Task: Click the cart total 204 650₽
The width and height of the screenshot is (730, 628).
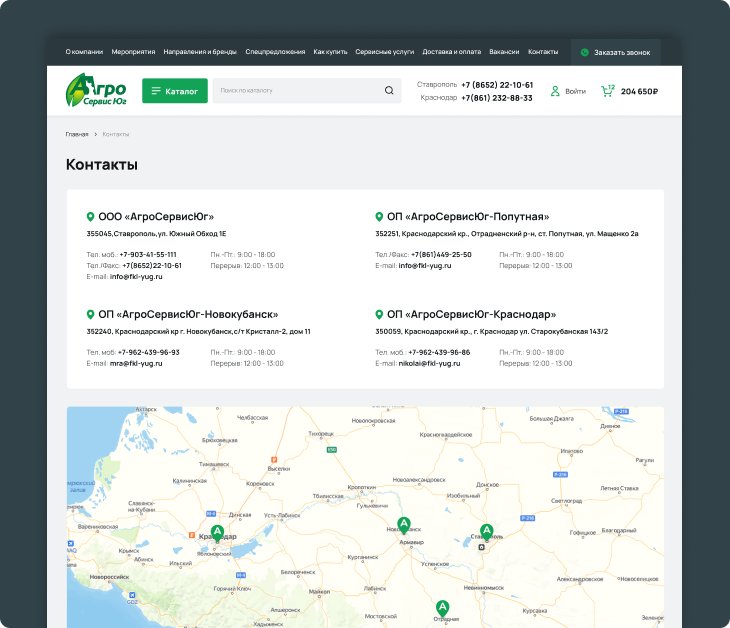Action: [x=639, y=91]
